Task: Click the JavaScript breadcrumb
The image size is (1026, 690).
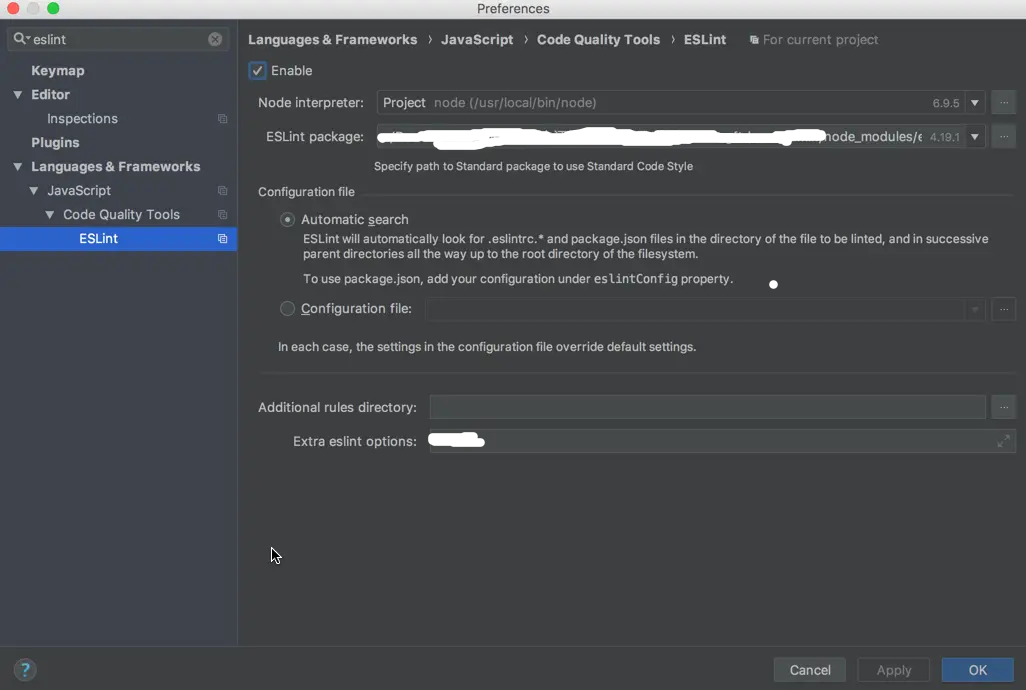Action: [x=477, y=40]
